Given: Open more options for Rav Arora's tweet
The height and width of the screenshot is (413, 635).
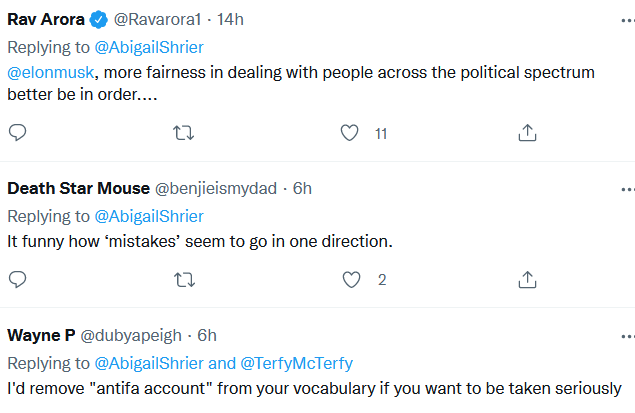Looking at the screenshot, I should 628,20.
